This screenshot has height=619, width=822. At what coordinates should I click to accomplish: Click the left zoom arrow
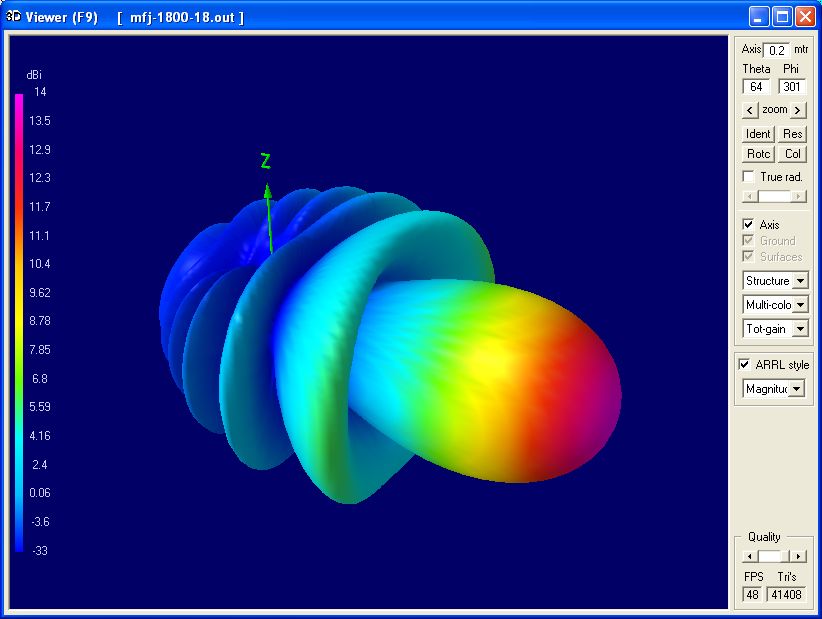pyautogui.click(x=749, y=110)
